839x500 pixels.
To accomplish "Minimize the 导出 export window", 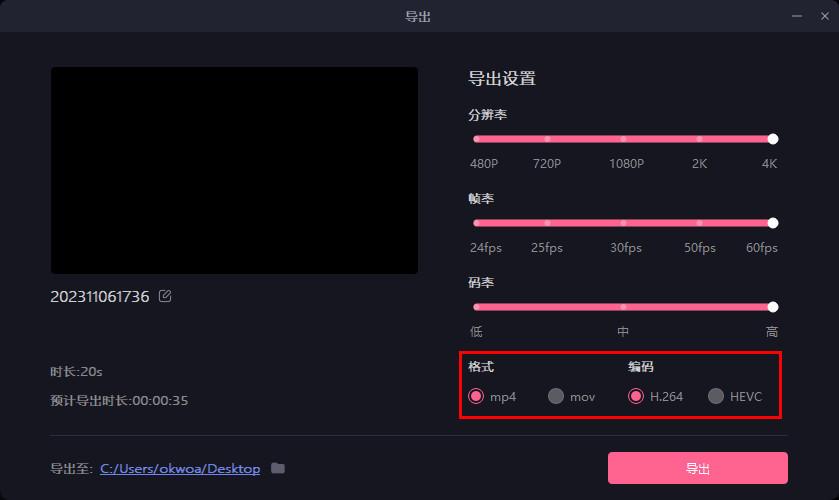I will coord(797,16).
